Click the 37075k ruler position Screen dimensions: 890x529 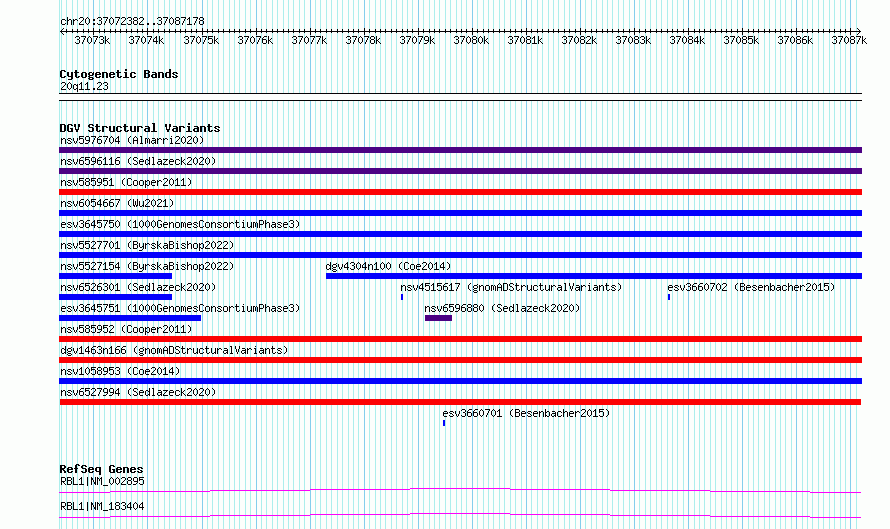click(201, 40)
